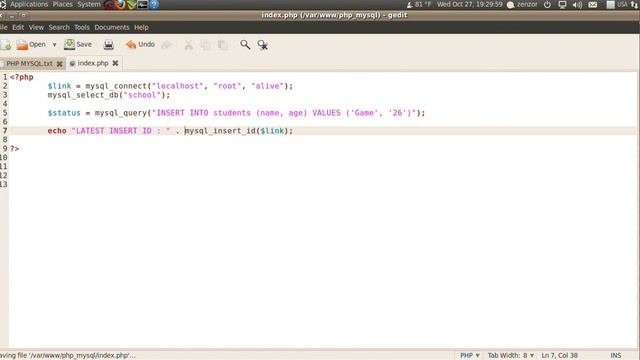
Task: Open the Places panel menu
Action: tap(62, 4)
